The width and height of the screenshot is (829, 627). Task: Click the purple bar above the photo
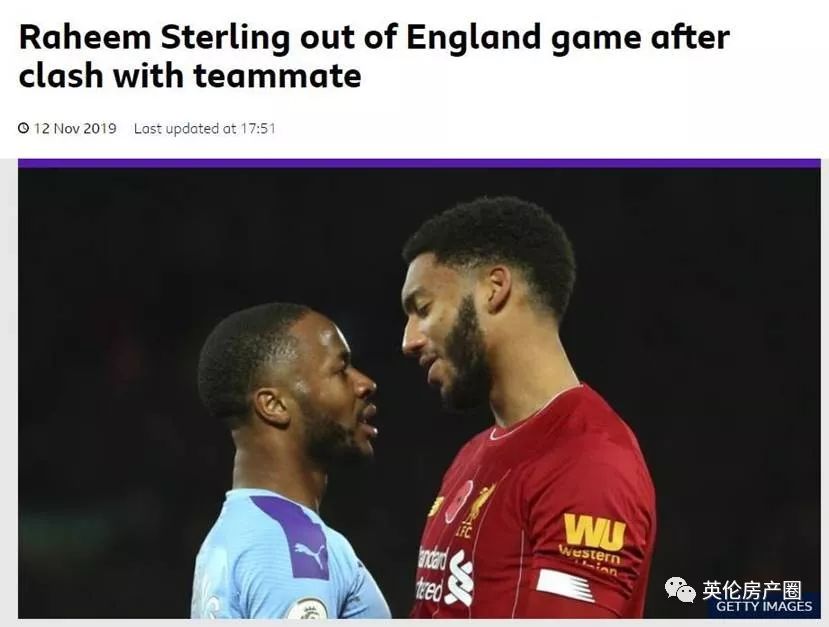[419, 163]
